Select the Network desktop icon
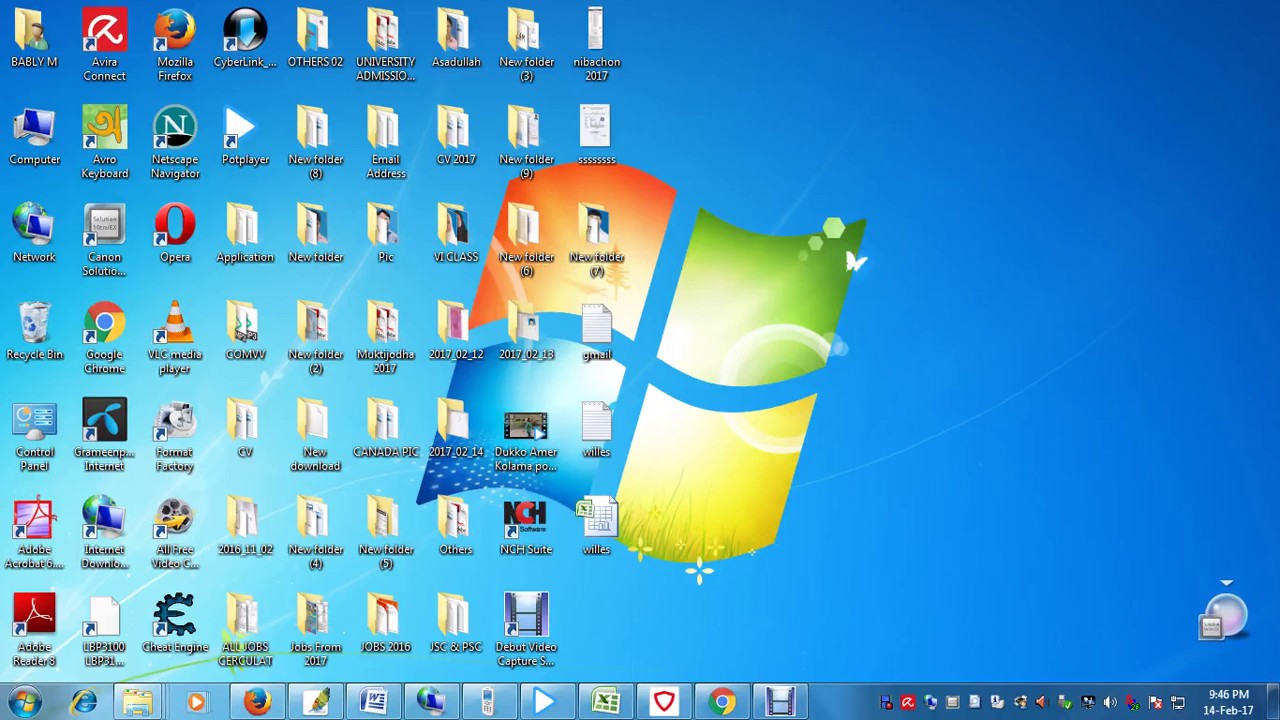The width and height of the screenshot is (1280, 720). [x=34, y=234]
